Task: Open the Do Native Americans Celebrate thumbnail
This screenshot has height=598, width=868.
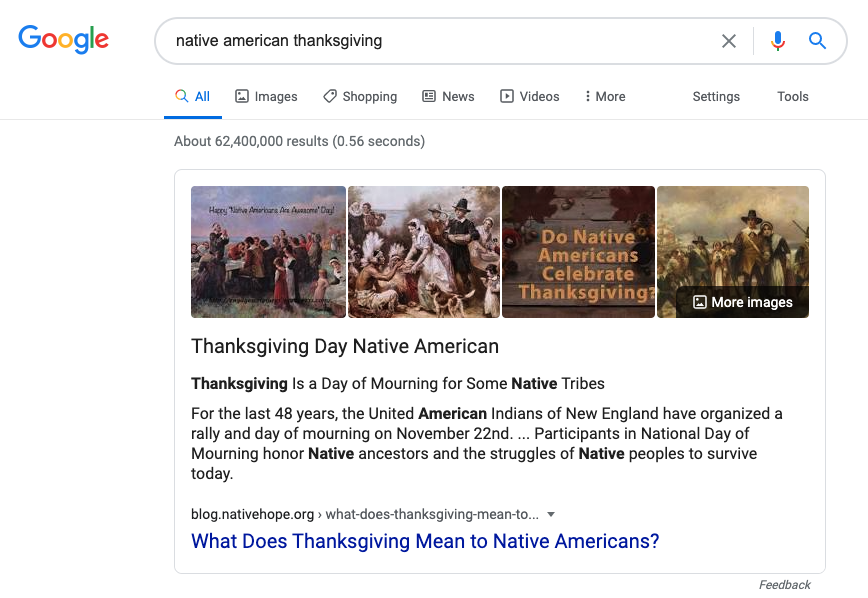Action: pos(578,252)
